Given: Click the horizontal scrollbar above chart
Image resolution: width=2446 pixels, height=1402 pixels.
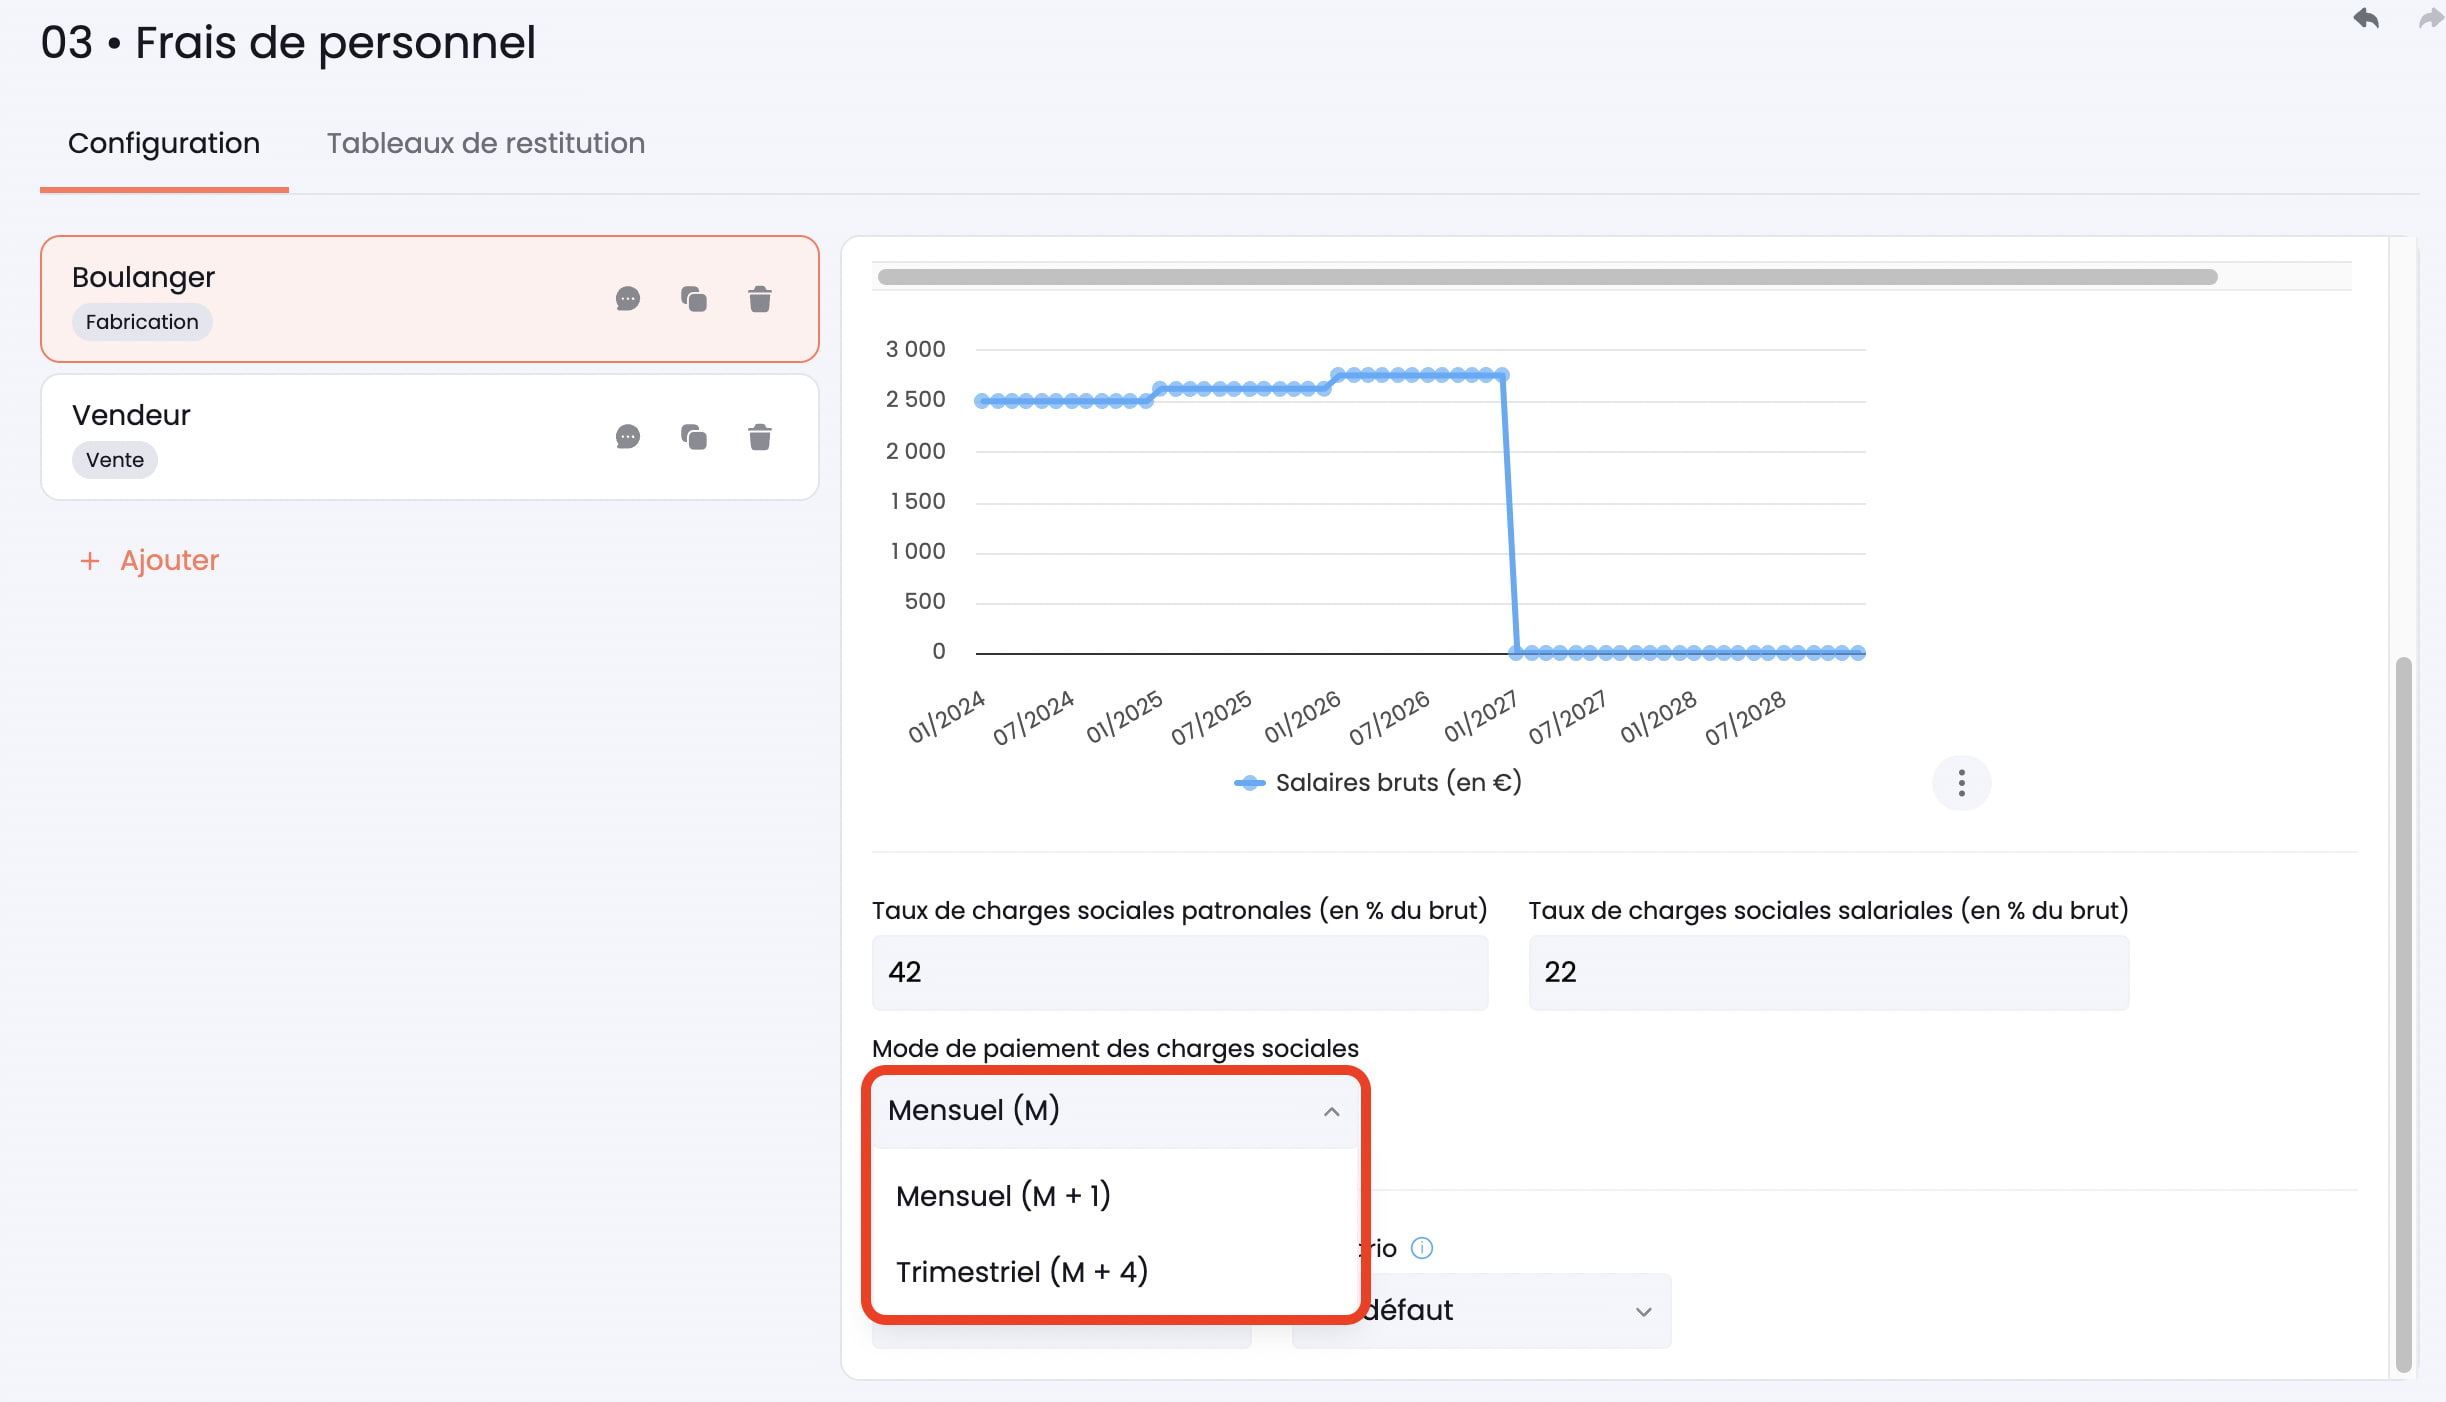Looking at the screenshot, I should click(1547, 277).
